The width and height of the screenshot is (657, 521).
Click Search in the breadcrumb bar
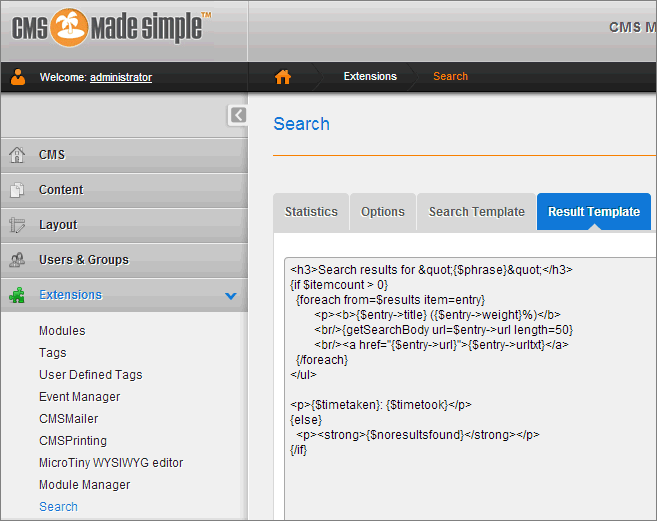click(x=450, y=76)
